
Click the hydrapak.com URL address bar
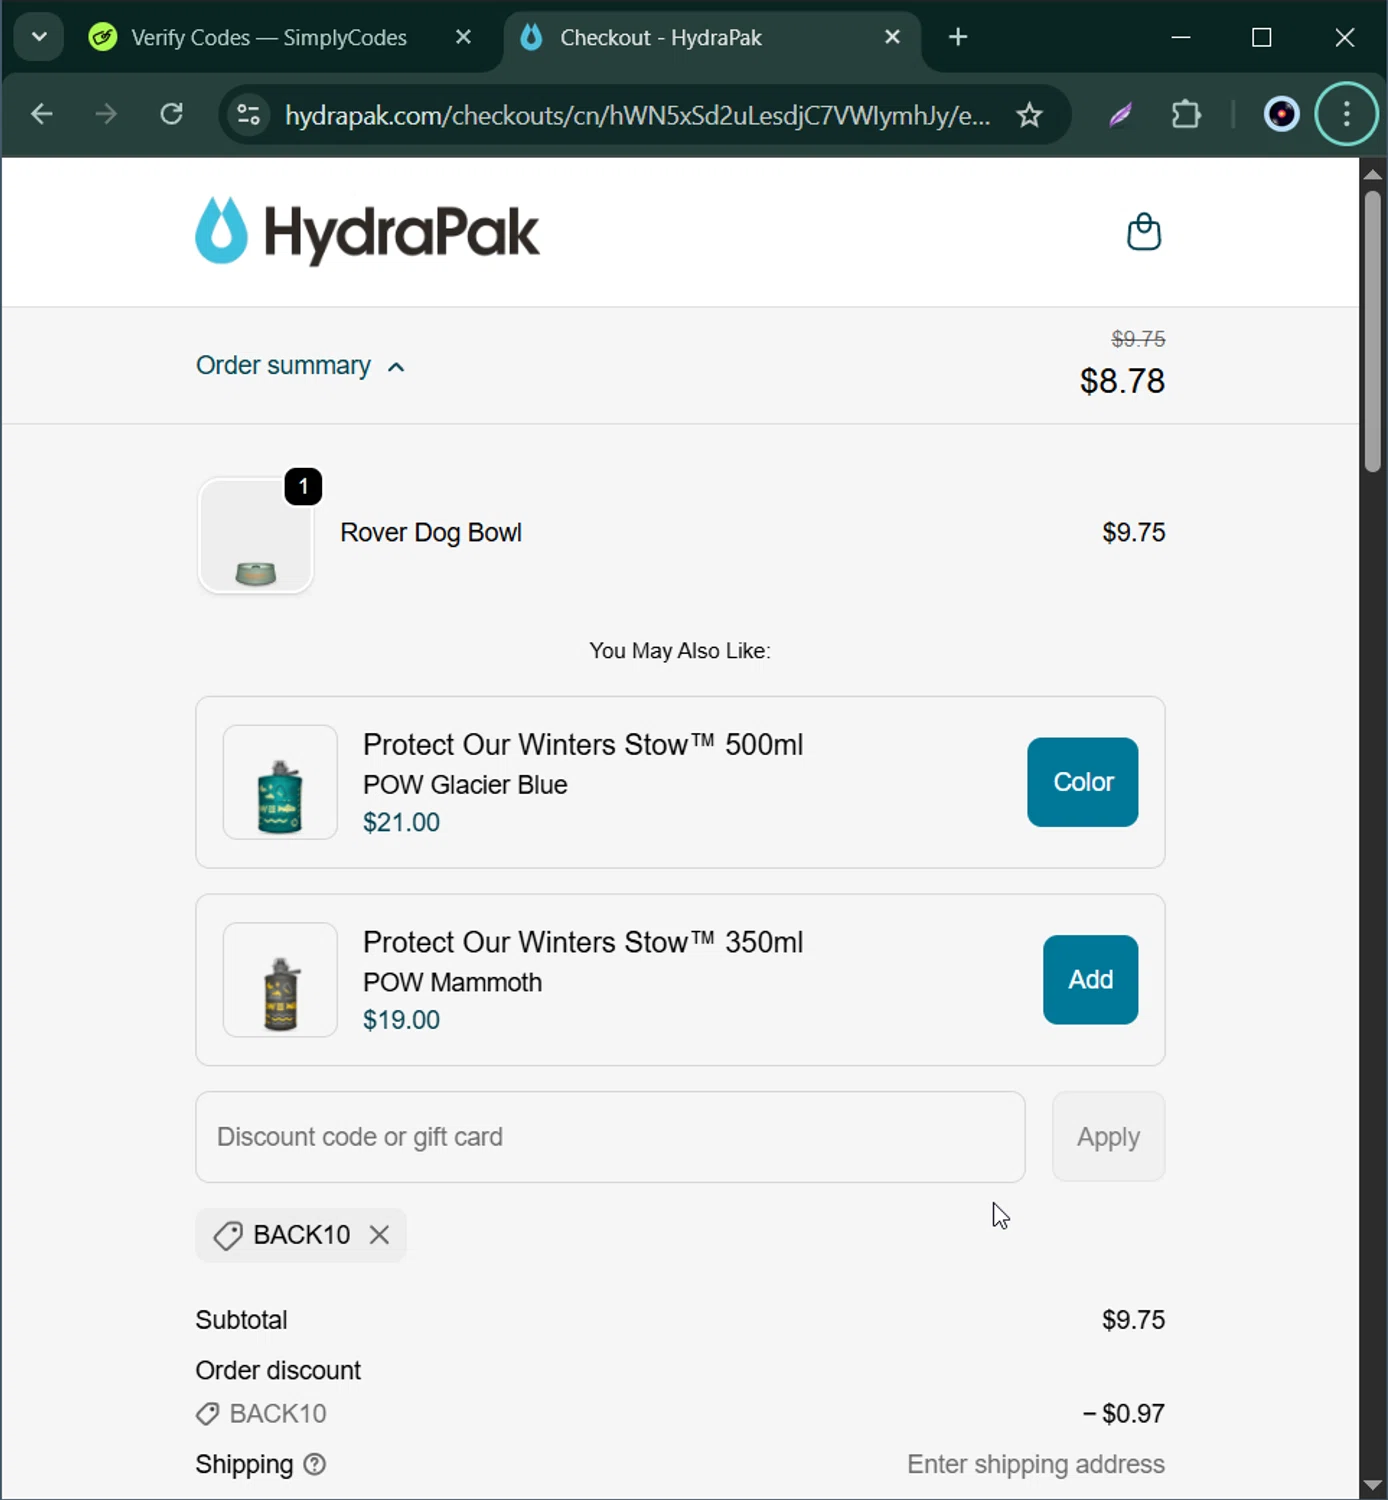tap(637, 116)
